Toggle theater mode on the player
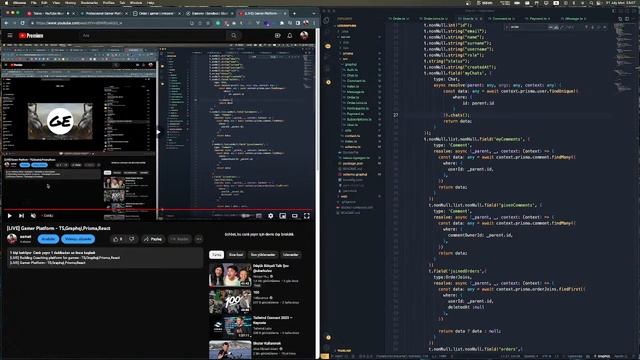The image size is (640, 360). [x=295, y=216]
